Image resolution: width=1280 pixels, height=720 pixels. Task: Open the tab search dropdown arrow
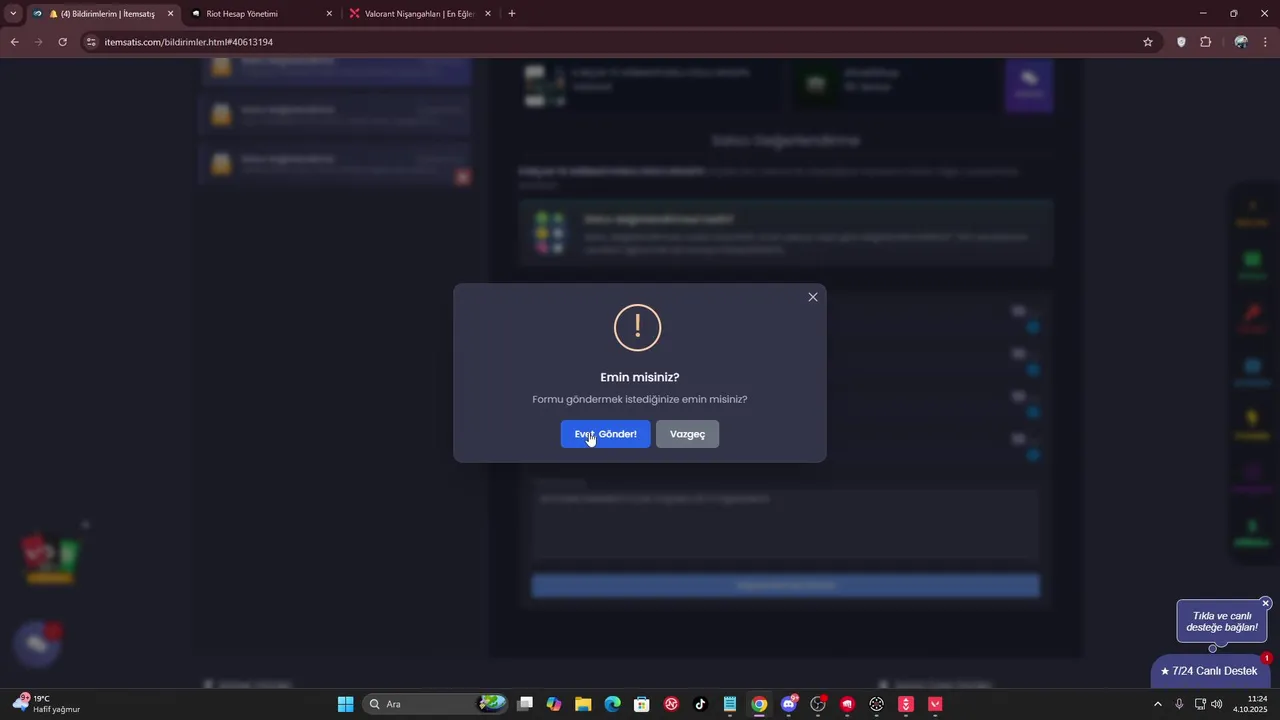[13, 14]
